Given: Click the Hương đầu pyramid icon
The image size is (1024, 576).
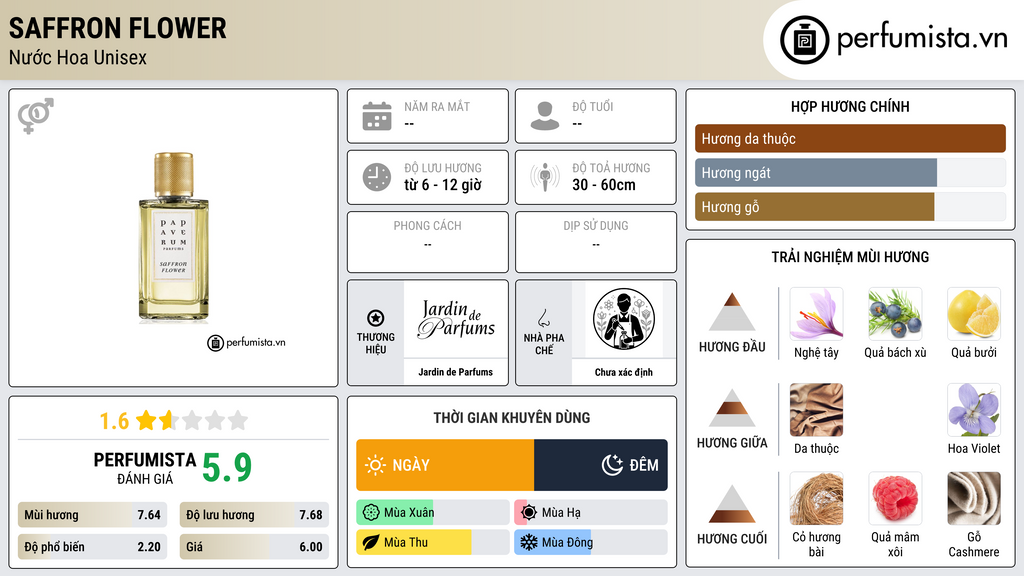Looking at the screenshot, I should pos(732,312).
